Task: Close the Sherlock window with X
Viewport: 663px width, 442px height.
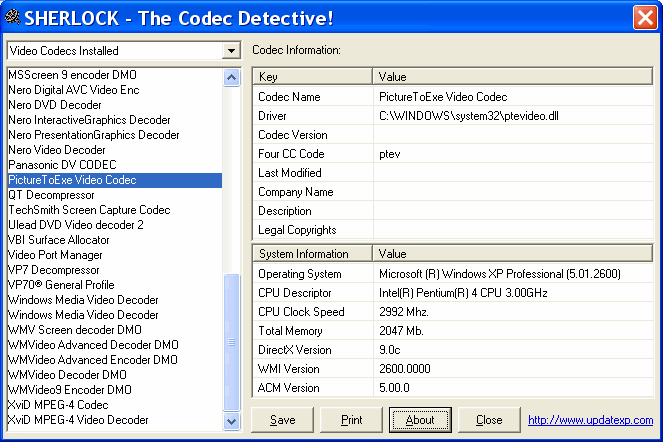Action: tap(644, 18)
